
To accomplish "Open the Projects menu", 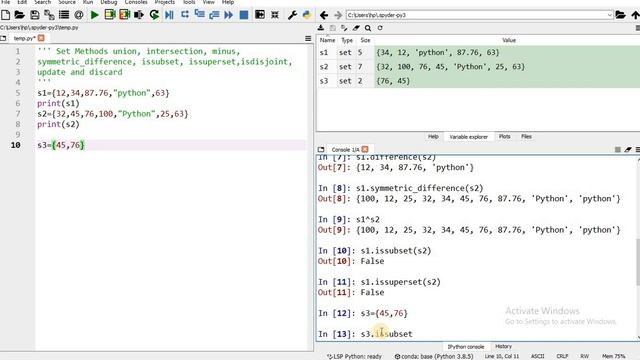I will pyautogui.click(x=164, y=2).
